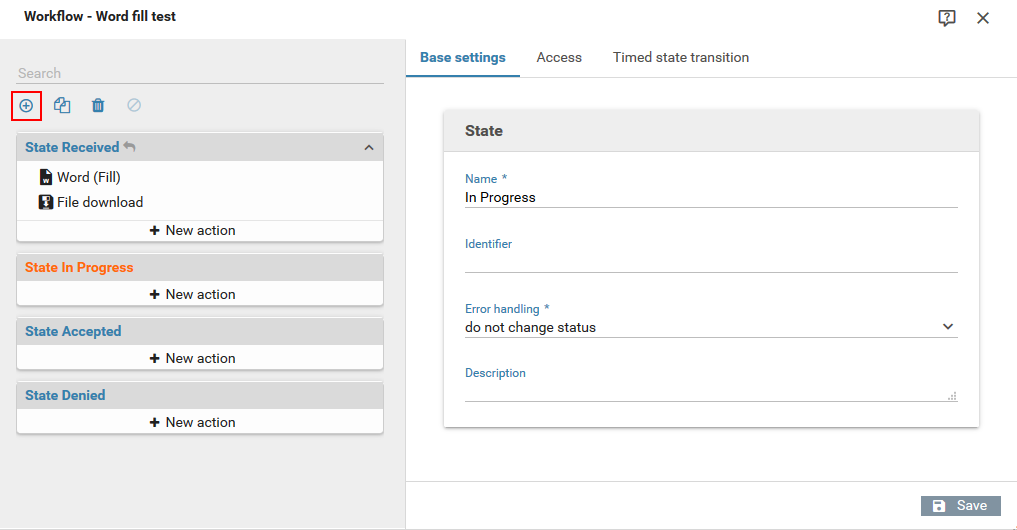The height and width of the screenshot is (530, 1017).
Task: Click the Word (Fill) action icon
Action: click(46, 177)
